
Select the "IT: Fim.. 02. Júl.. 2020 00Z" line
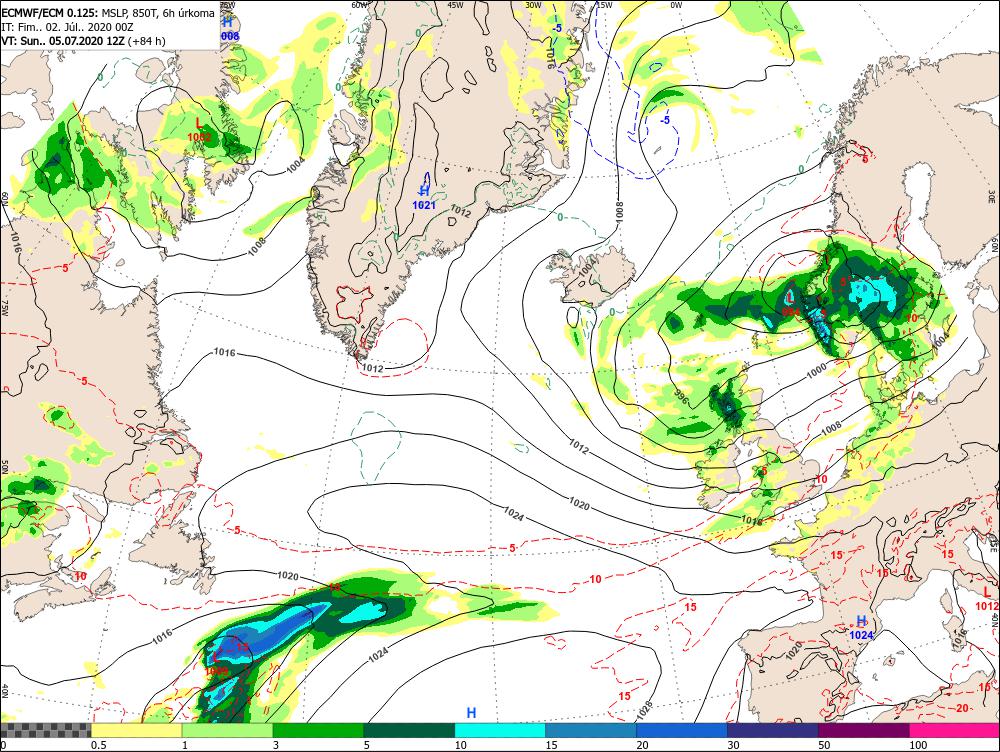68,27
